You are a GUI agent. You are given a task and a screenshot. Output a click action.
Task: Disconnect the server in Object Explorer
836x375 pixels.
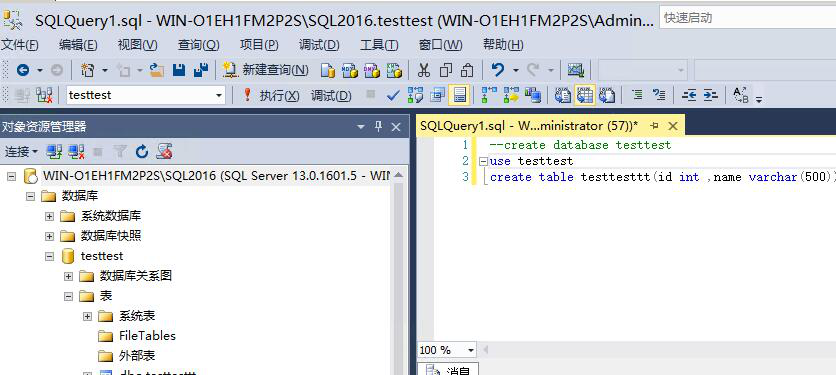(x=77, y=152)
